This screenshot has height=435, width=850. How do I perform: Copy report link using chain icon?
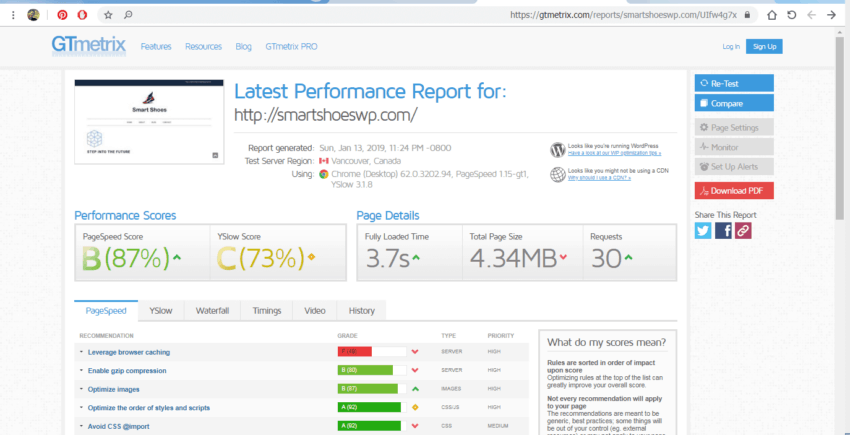pos(743,231)
